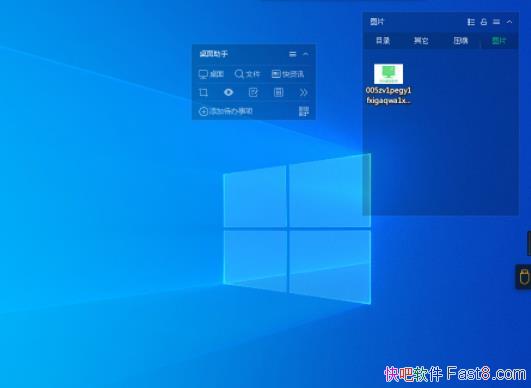The height and width of the screenshot is (388, 531).
Task: Open the assistant widget hamburger menu
Action: (x=293, y=54)
